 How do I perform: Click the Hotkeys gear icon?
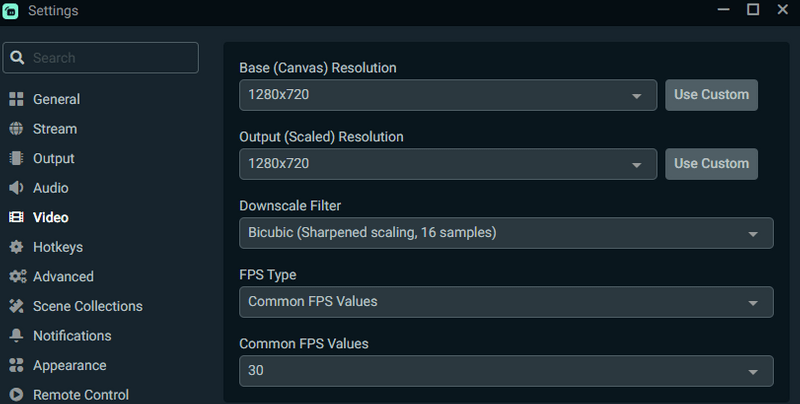pos(16,247)
